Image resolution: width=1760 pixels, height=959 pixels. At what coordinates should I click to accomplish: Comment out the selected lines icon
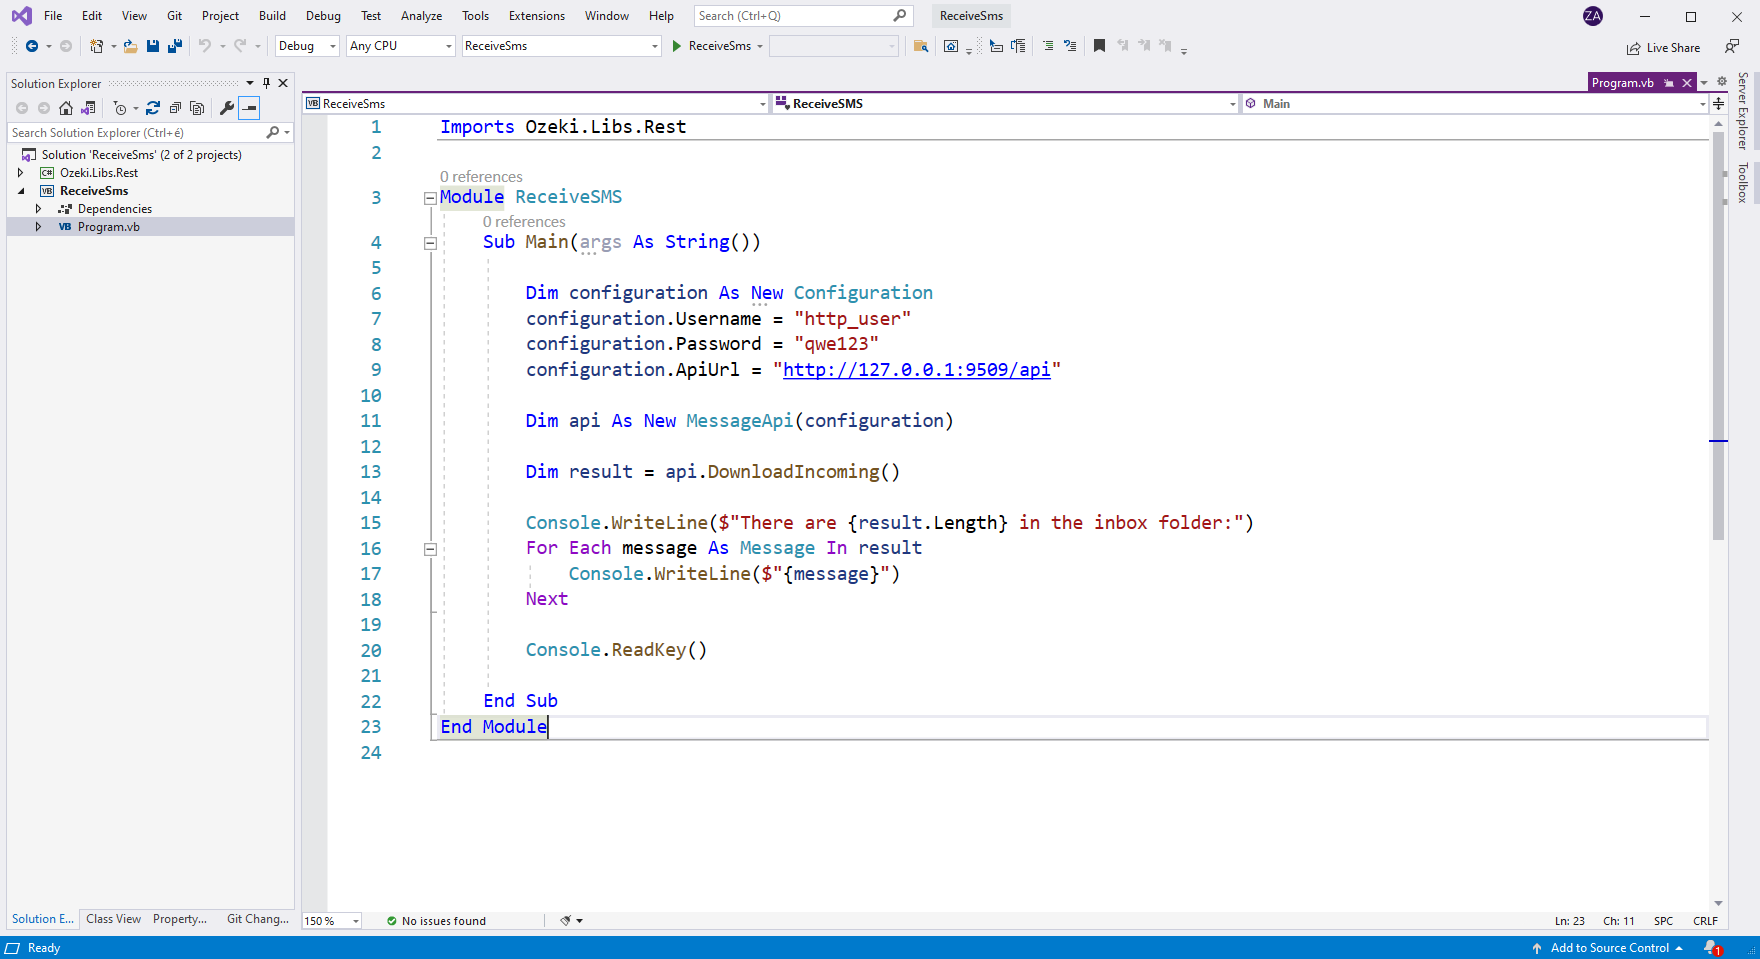coord(1048,46)
